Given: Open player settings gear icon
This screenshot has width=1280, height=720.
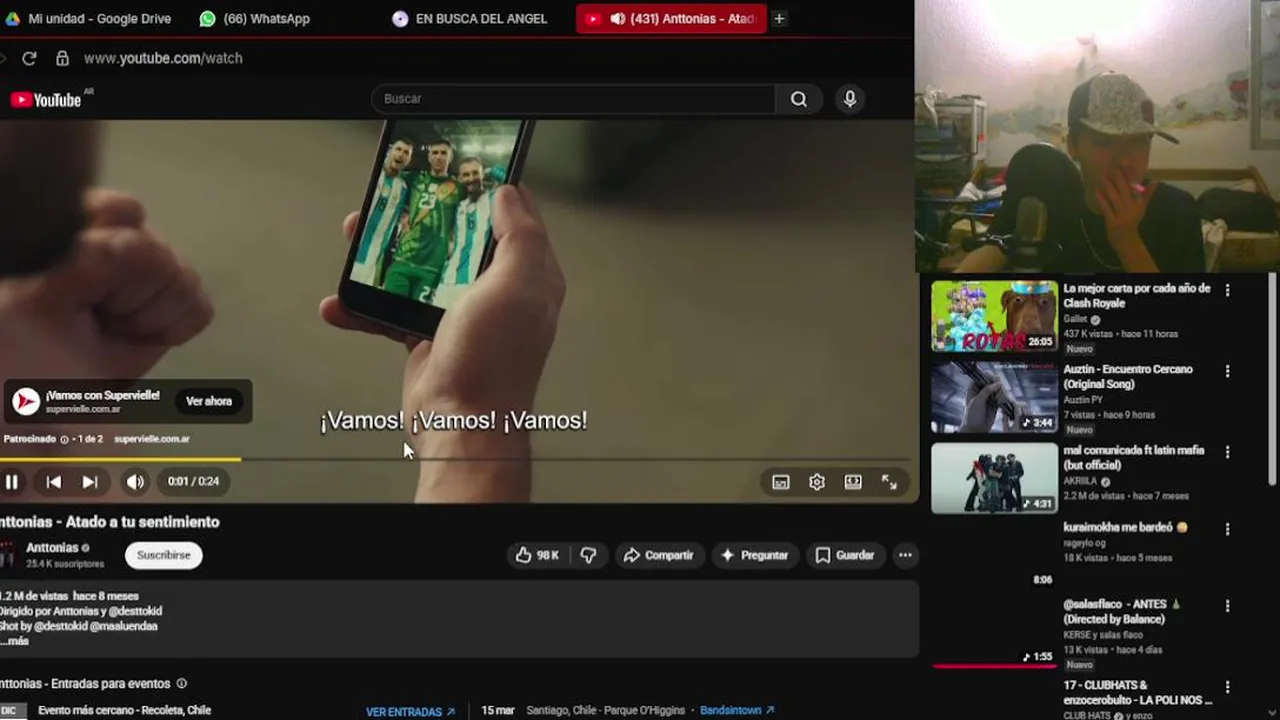Looking at the screenshot, I should point(817,482).
